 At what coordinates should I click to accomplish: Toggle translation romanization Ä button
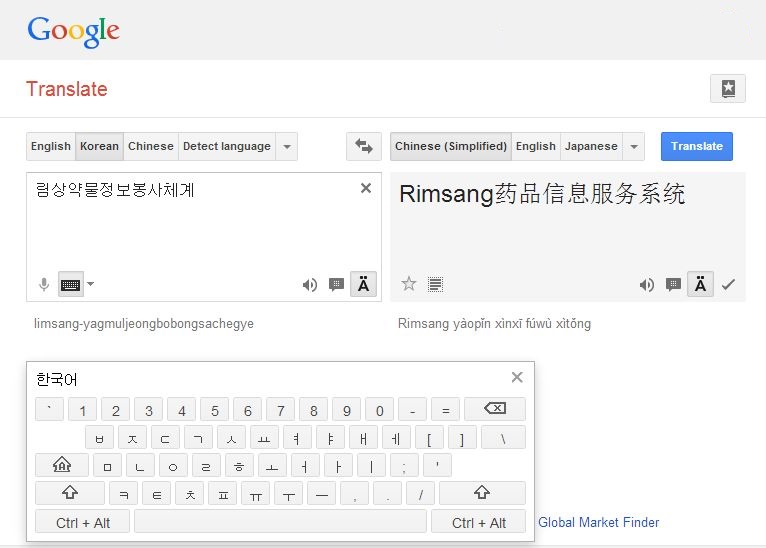point(700,285)
